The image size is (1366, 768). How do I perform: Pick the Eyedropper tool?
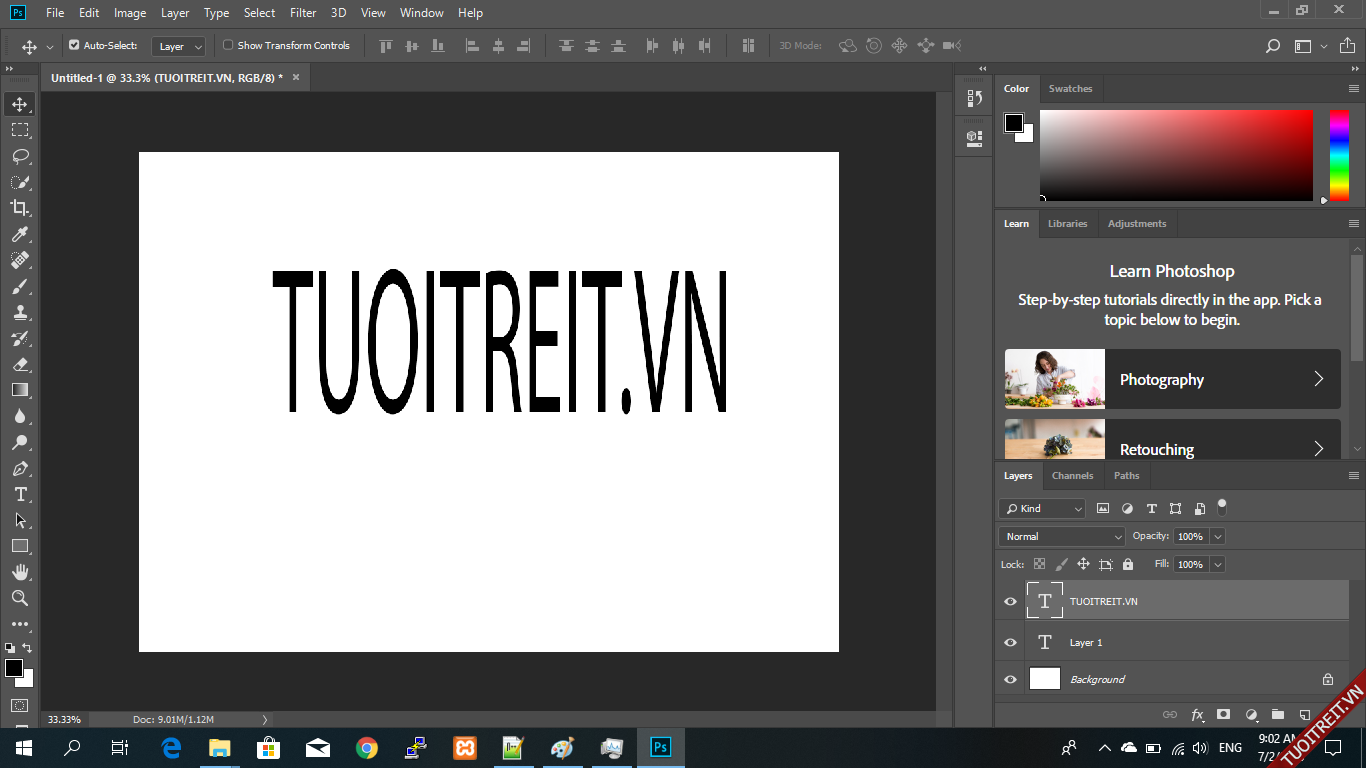click(x=20, y=234)
